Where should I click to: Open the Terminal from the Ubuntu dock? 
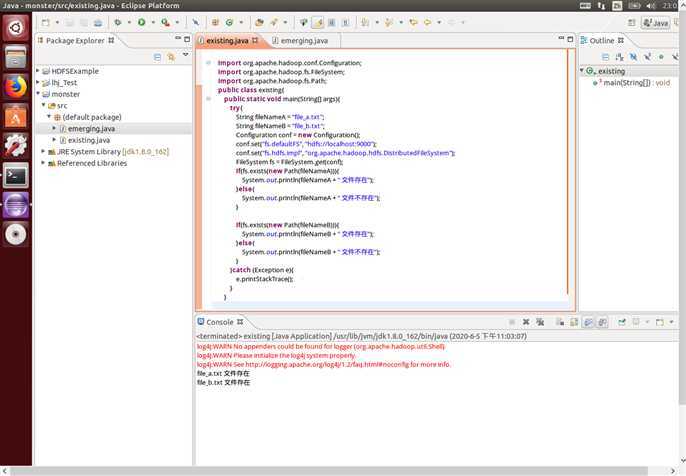tap(15, 176)
